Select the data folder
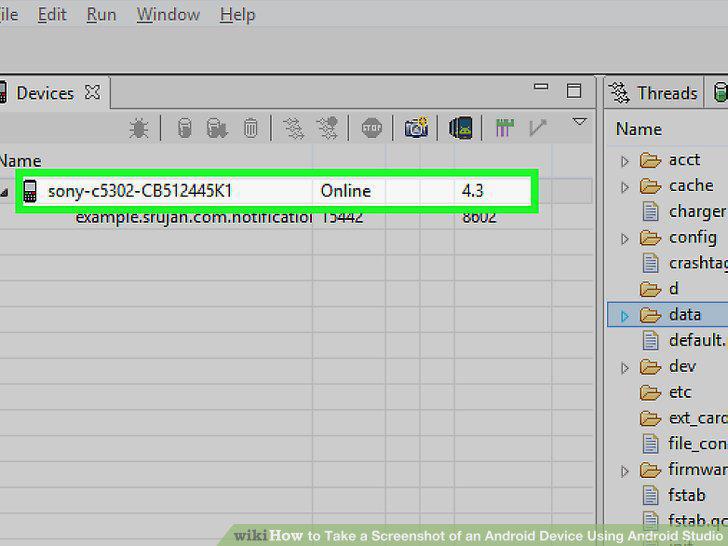The image size is (728, 546). coord(684,315)
